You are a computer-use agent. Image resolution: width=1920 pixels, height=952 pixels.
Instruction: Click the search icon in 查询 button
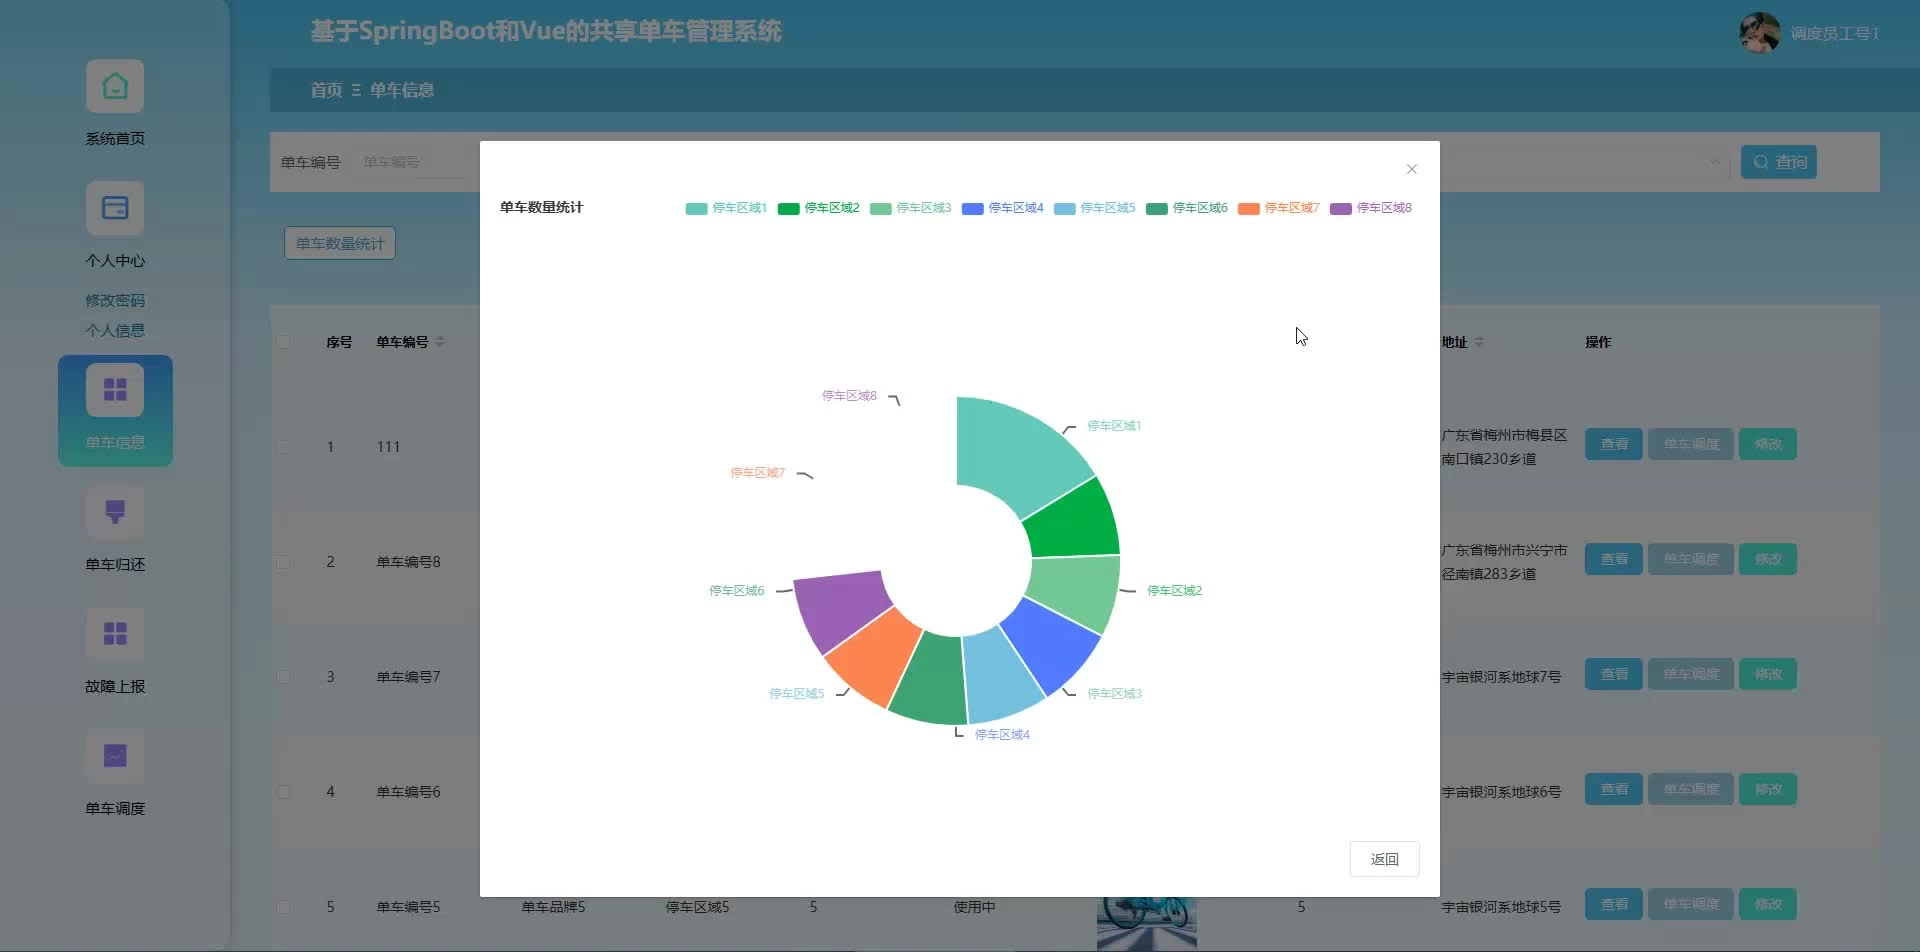point(1761,162)
